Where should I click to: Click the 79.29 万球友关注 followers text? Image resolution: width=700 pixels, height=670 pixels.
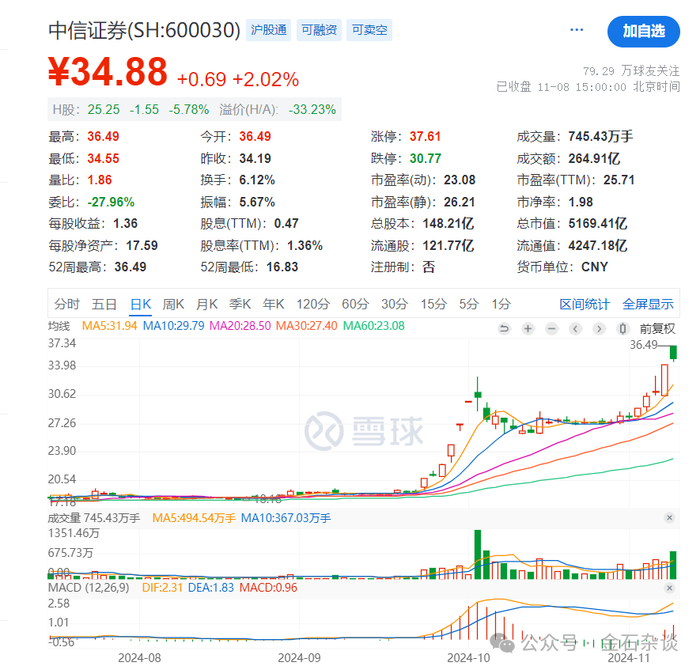631,71
